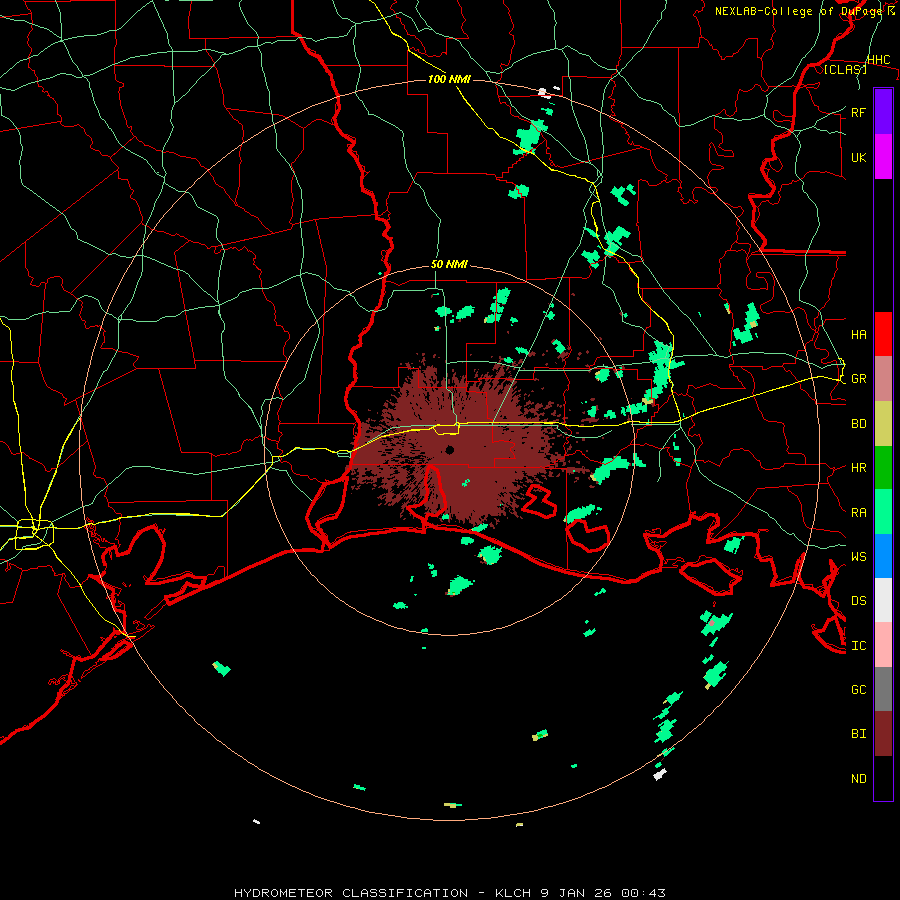Click the [CLAS] units label
Image resolution: width=900 pixels, height=900 pixels.
pos(845,69)
